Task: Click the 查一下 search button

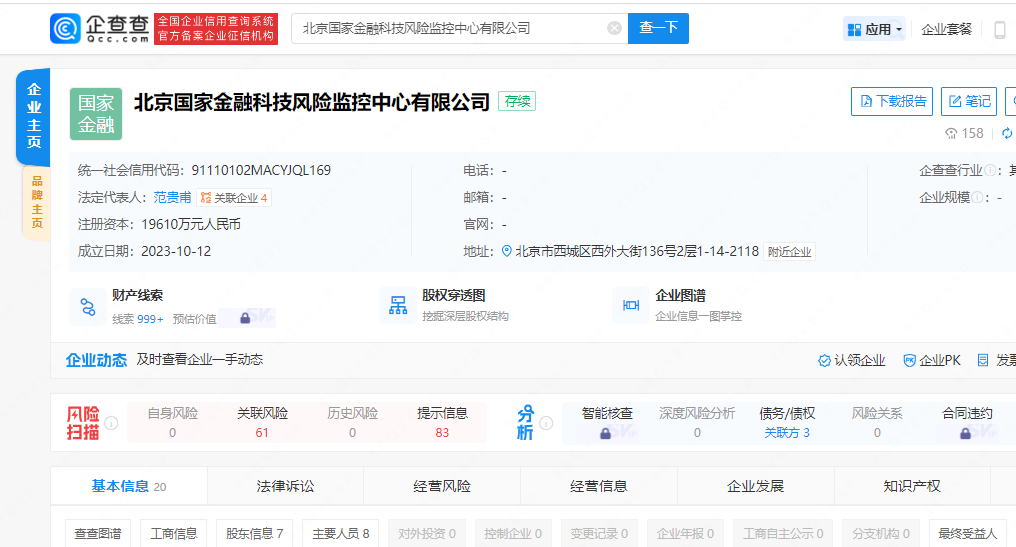Action: tap(658, 29)
